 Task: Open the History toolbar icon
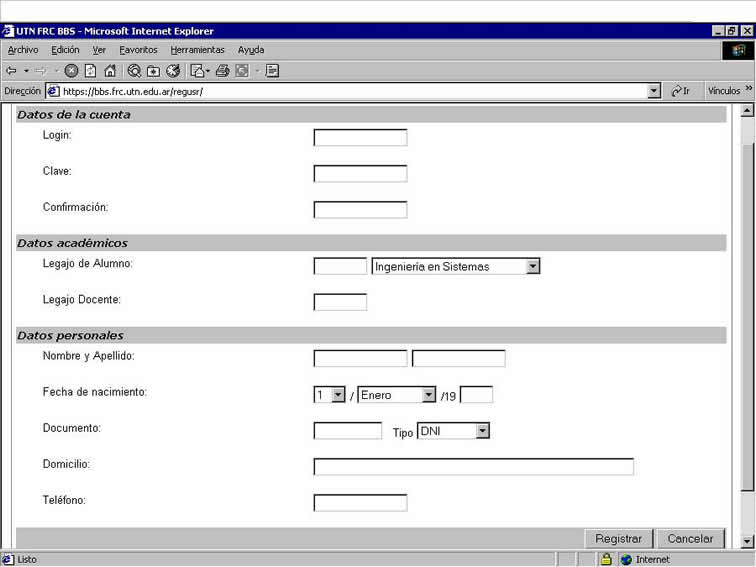tap(173, 71)
